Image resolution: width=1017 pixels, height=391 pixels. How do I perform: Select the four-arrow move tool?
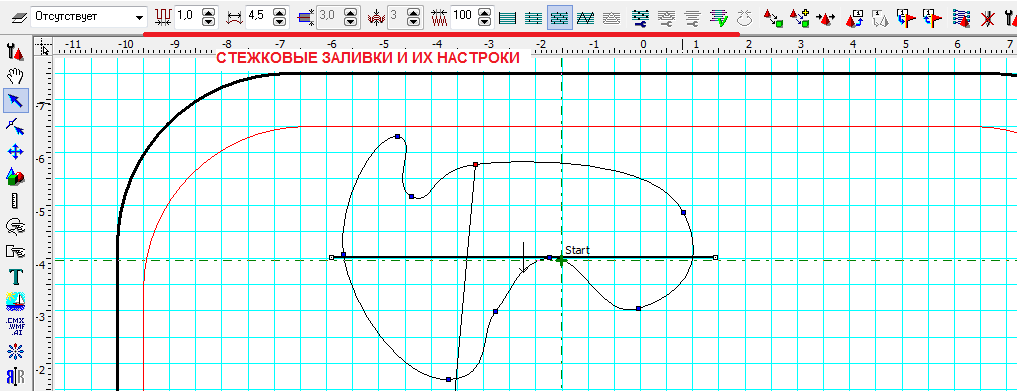(15, 151)
